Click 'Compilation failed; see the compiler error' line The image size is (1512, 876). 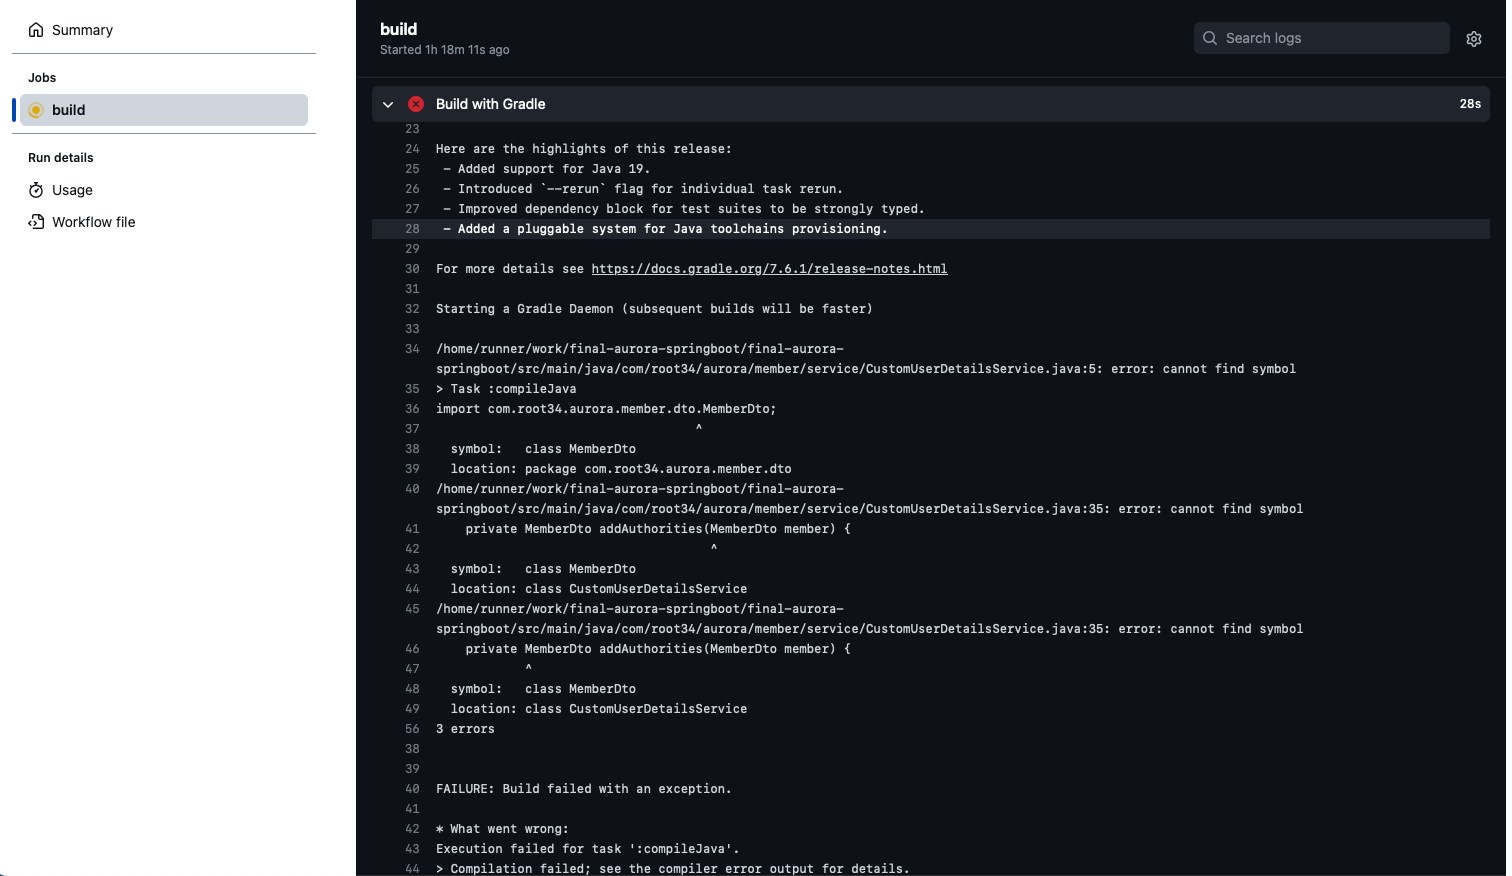pyautogui.click(x=673, y=868)
